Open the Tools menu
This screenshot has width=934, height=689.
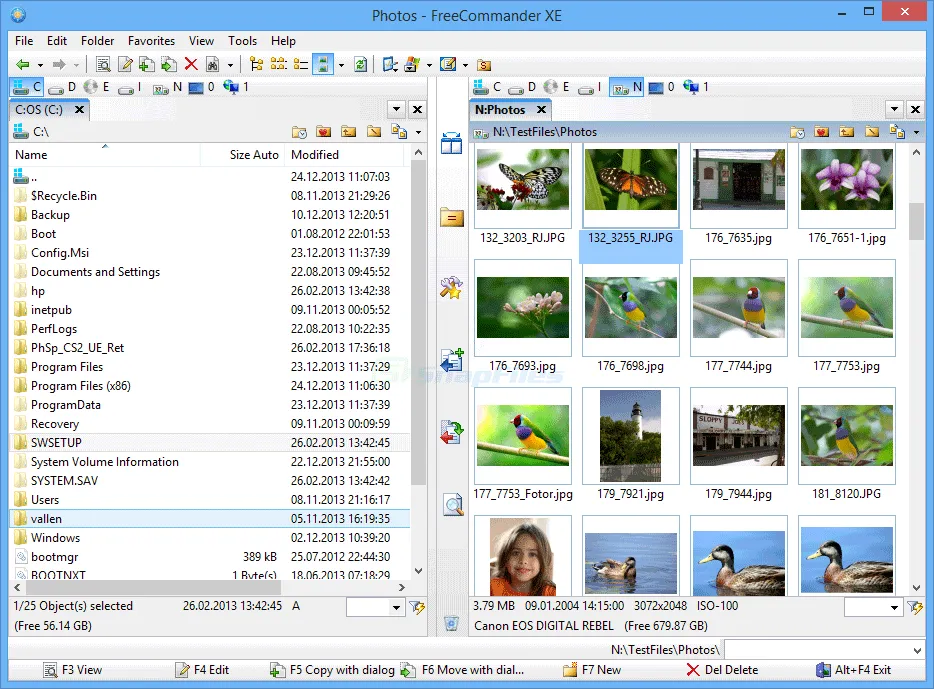coord(242,40)
